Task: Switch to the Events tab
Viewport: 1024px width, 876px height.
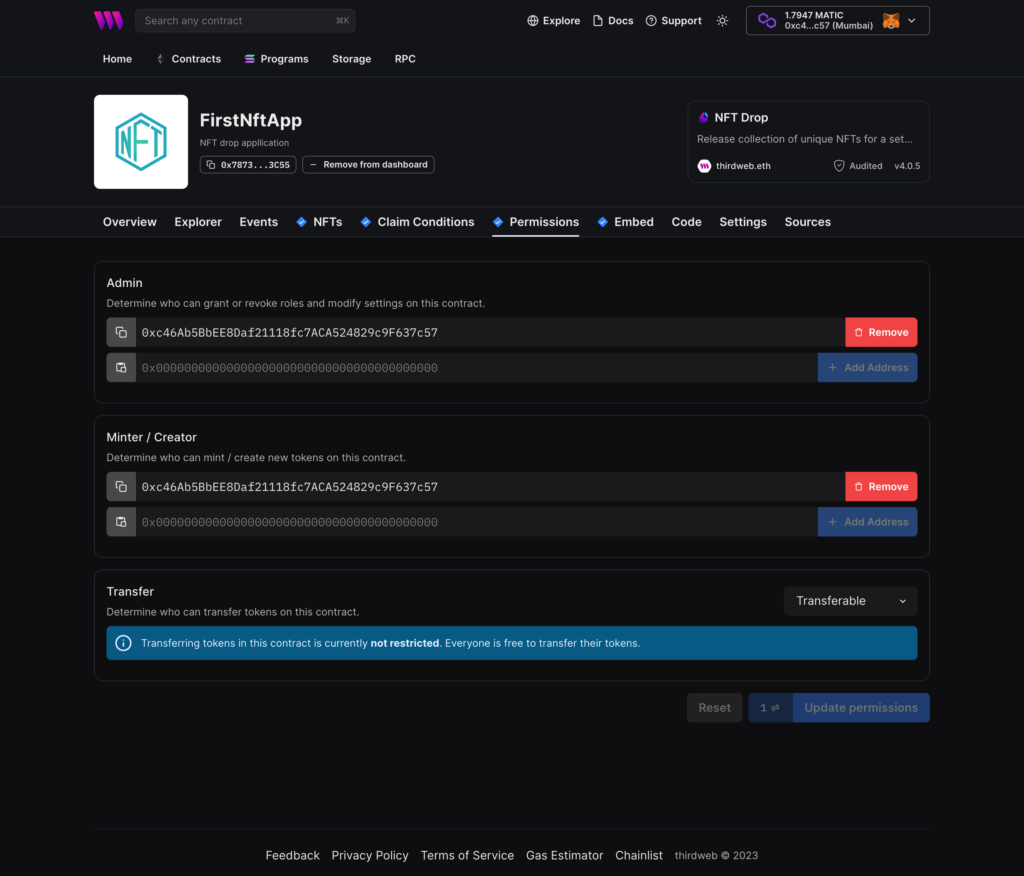Action: pos(259,222)
